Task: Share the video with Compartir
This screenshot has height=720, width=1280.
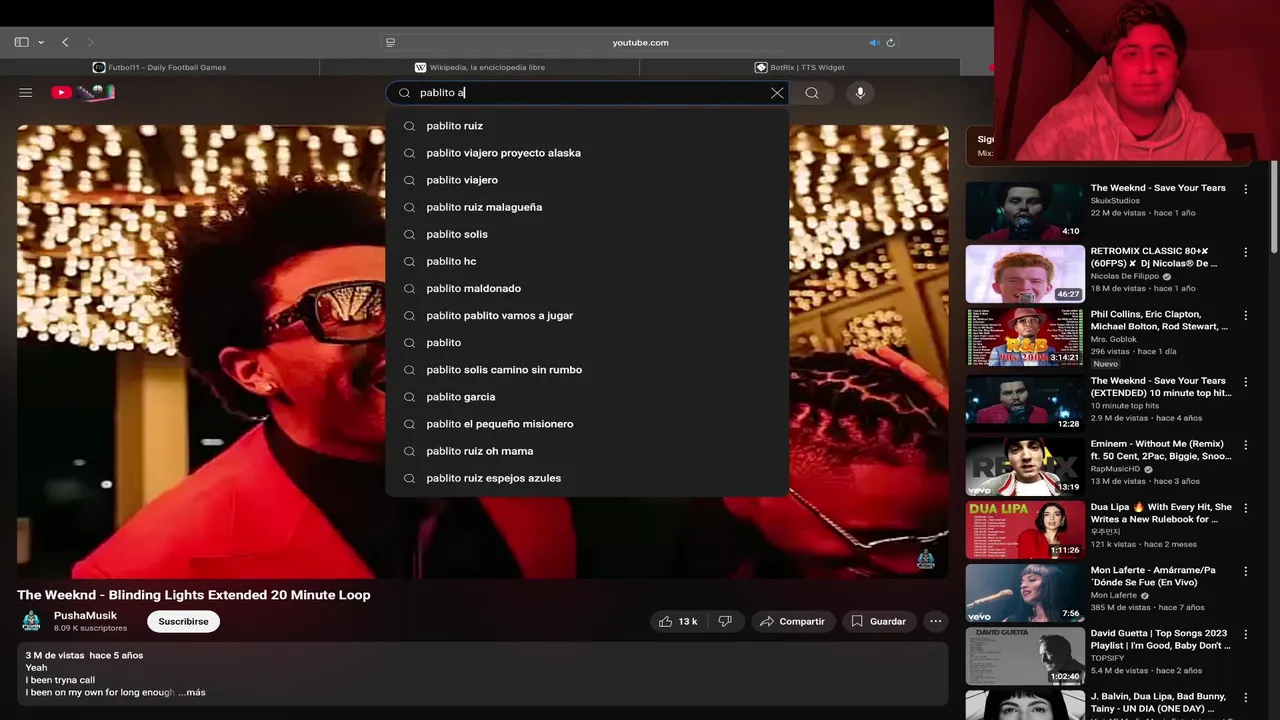Action: point(792,621)
